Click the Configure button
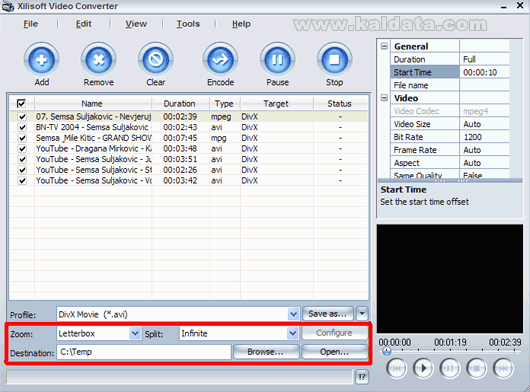 (x=334, y=333)
